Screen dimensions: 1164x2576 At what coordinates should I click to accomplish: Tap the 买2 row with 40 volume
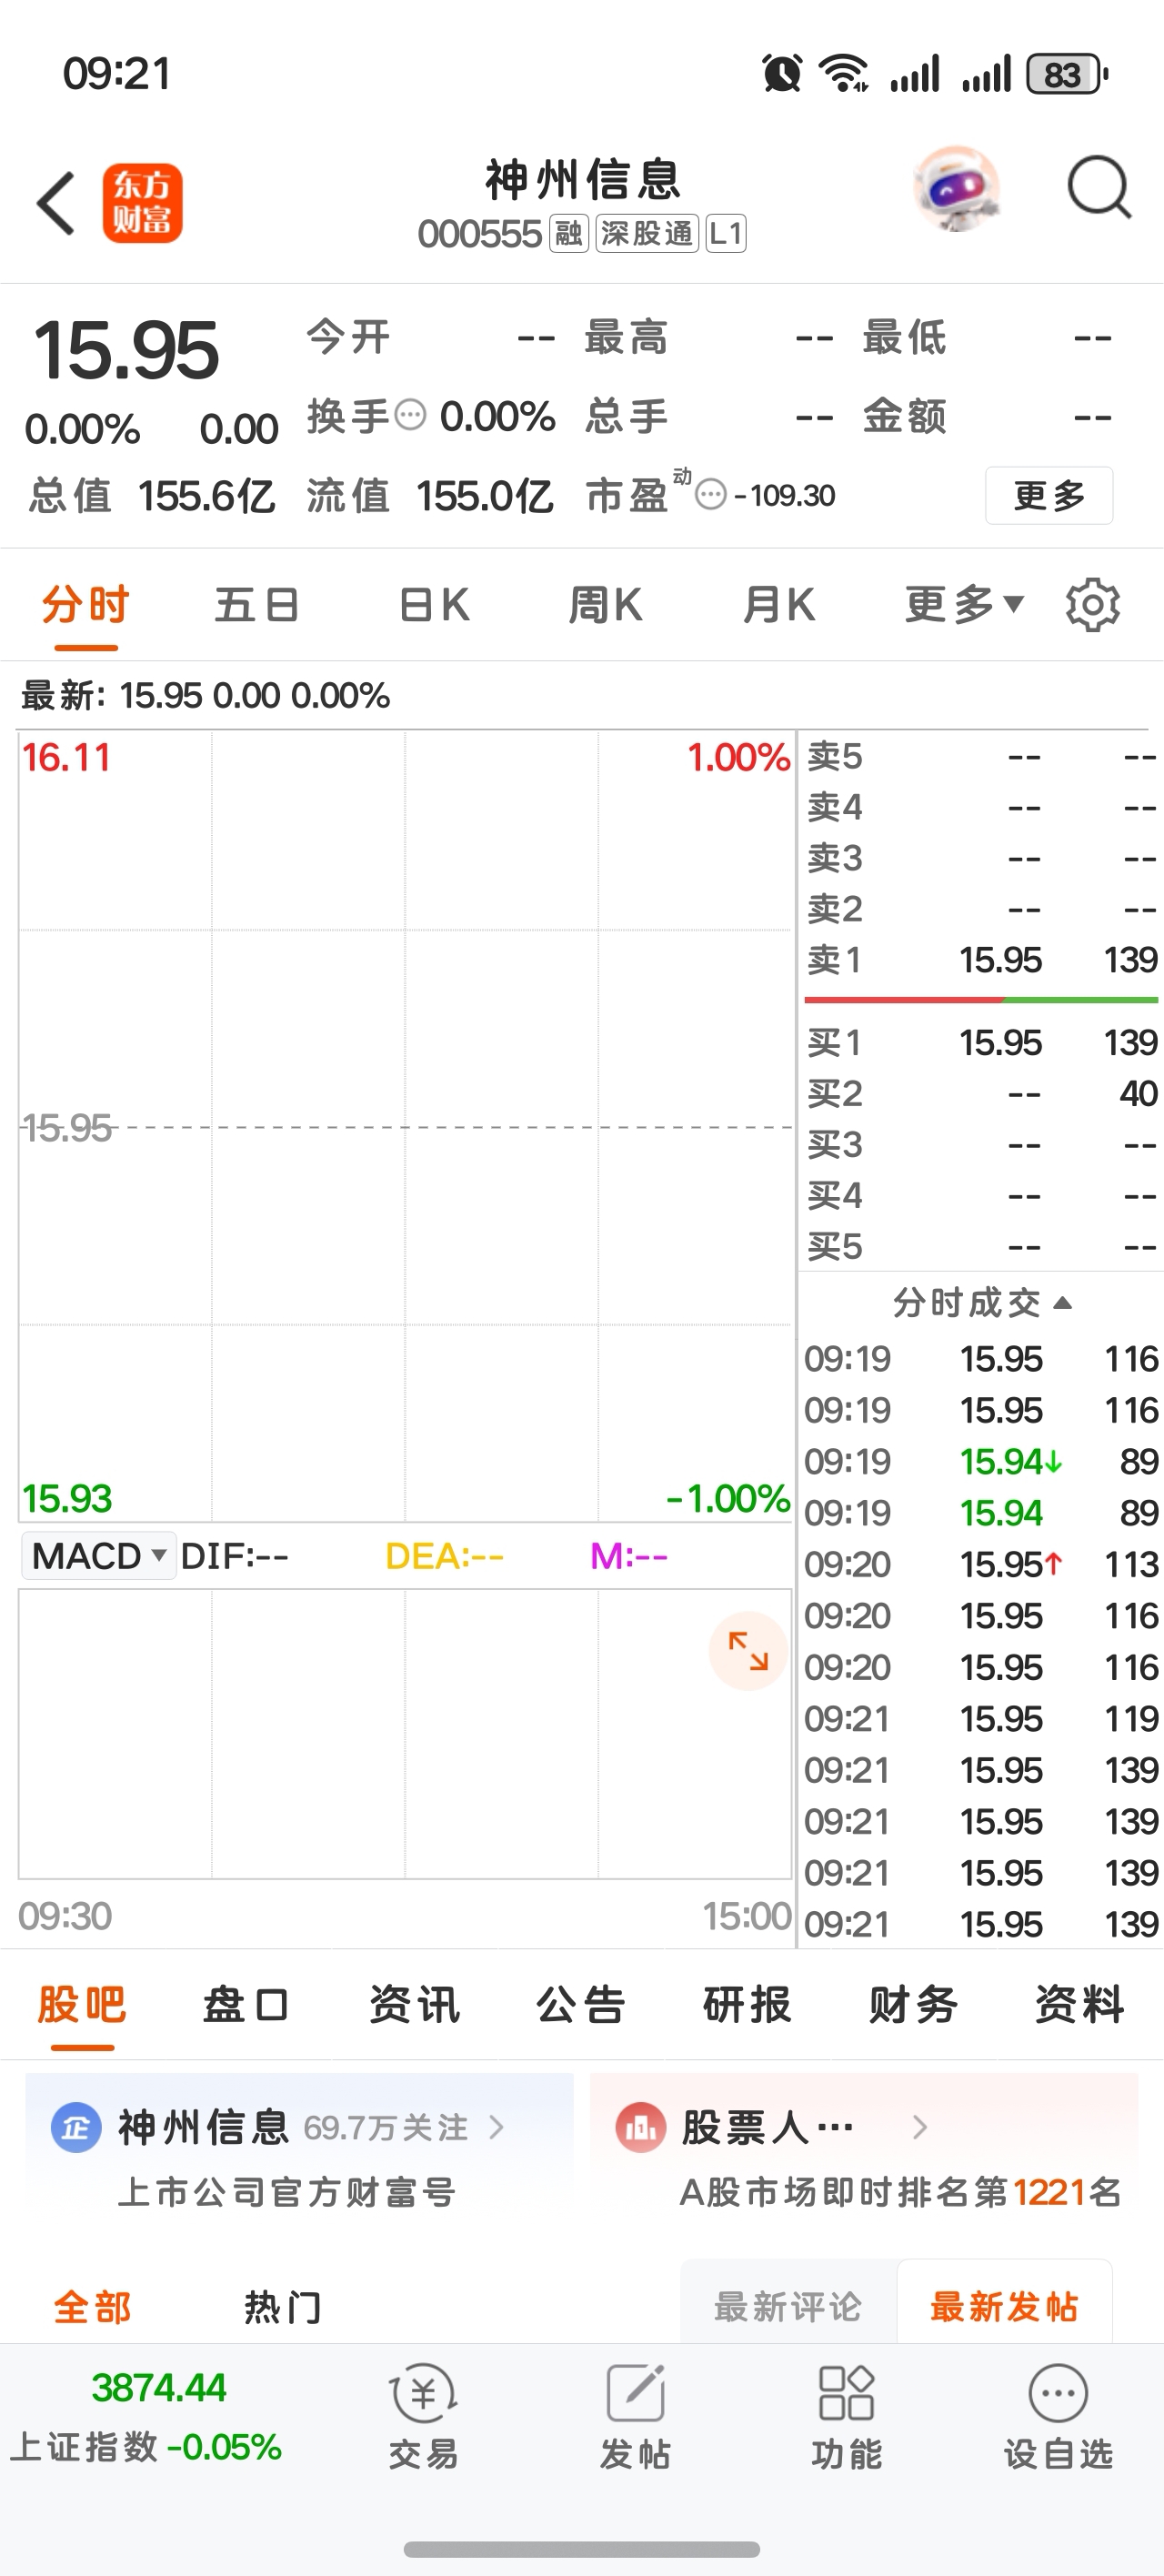(981, 1094)
